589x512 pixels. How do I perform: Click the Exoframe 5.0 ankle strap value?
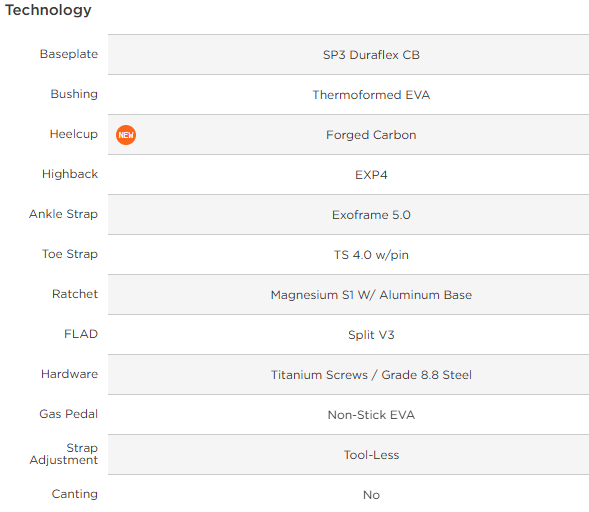tap(371, 215)
